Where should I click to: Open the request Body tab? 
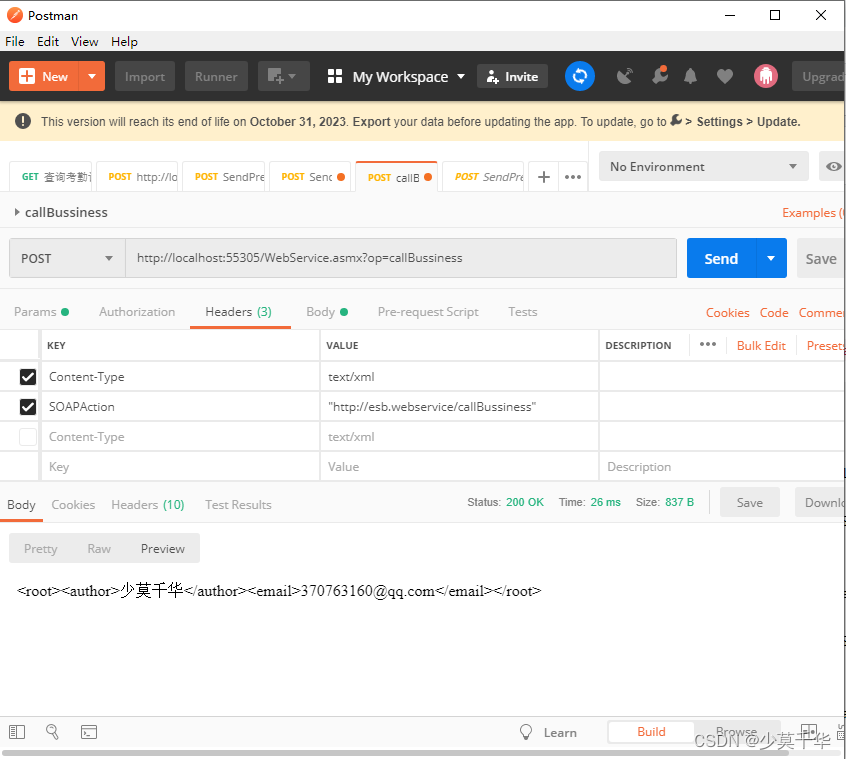pyautogui.click(x=327, y=312)
